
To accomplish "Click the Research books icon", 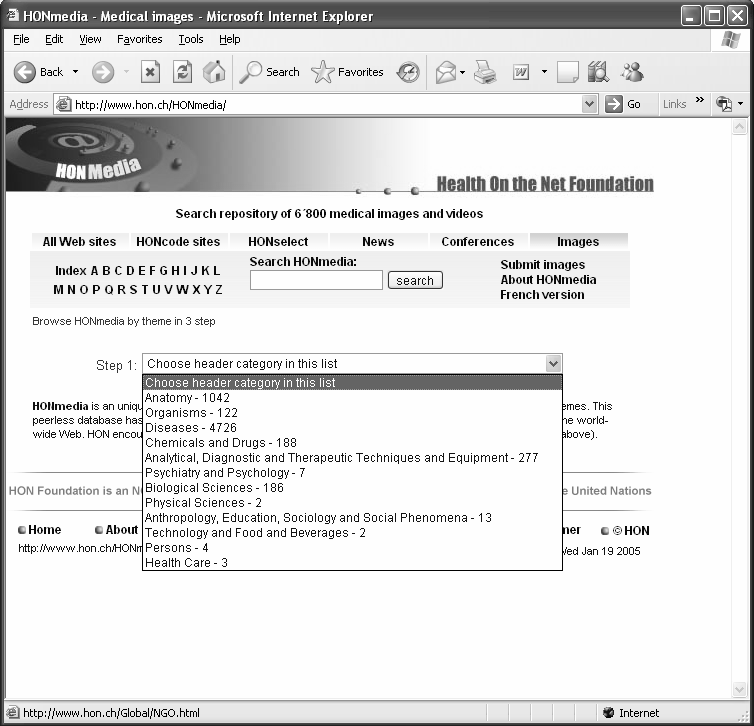I will [598, 72].
